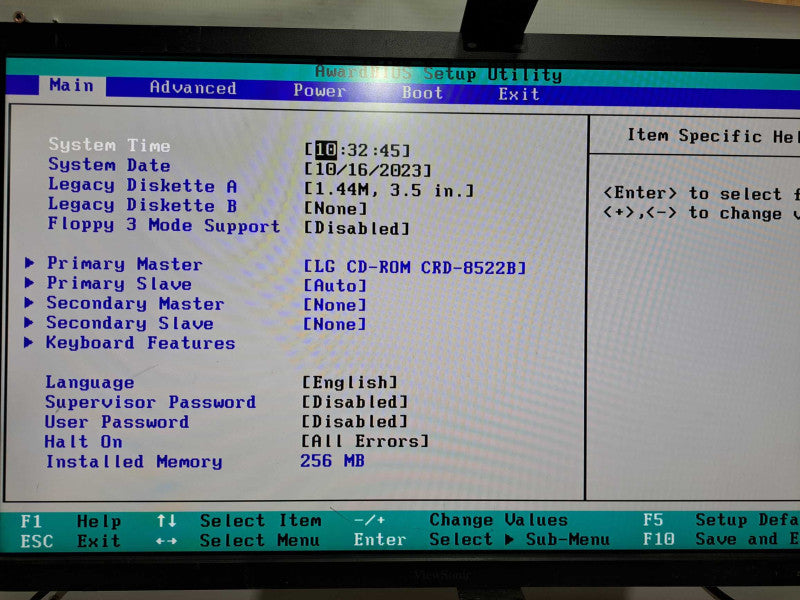Click the minutes field 32 in System Time
The height and width of the screenshot is (600, 800).
tap(357, 150)
